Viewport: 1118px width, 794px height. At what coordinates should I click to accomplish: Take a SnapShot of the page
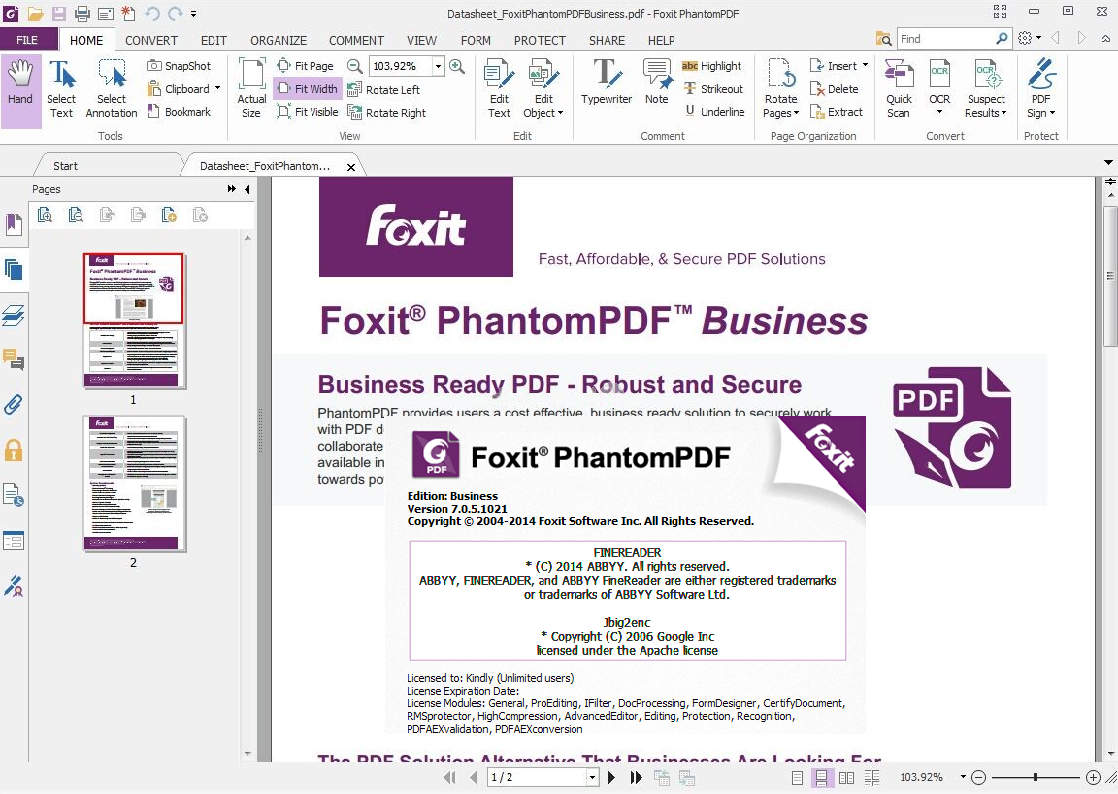[179, 66]
